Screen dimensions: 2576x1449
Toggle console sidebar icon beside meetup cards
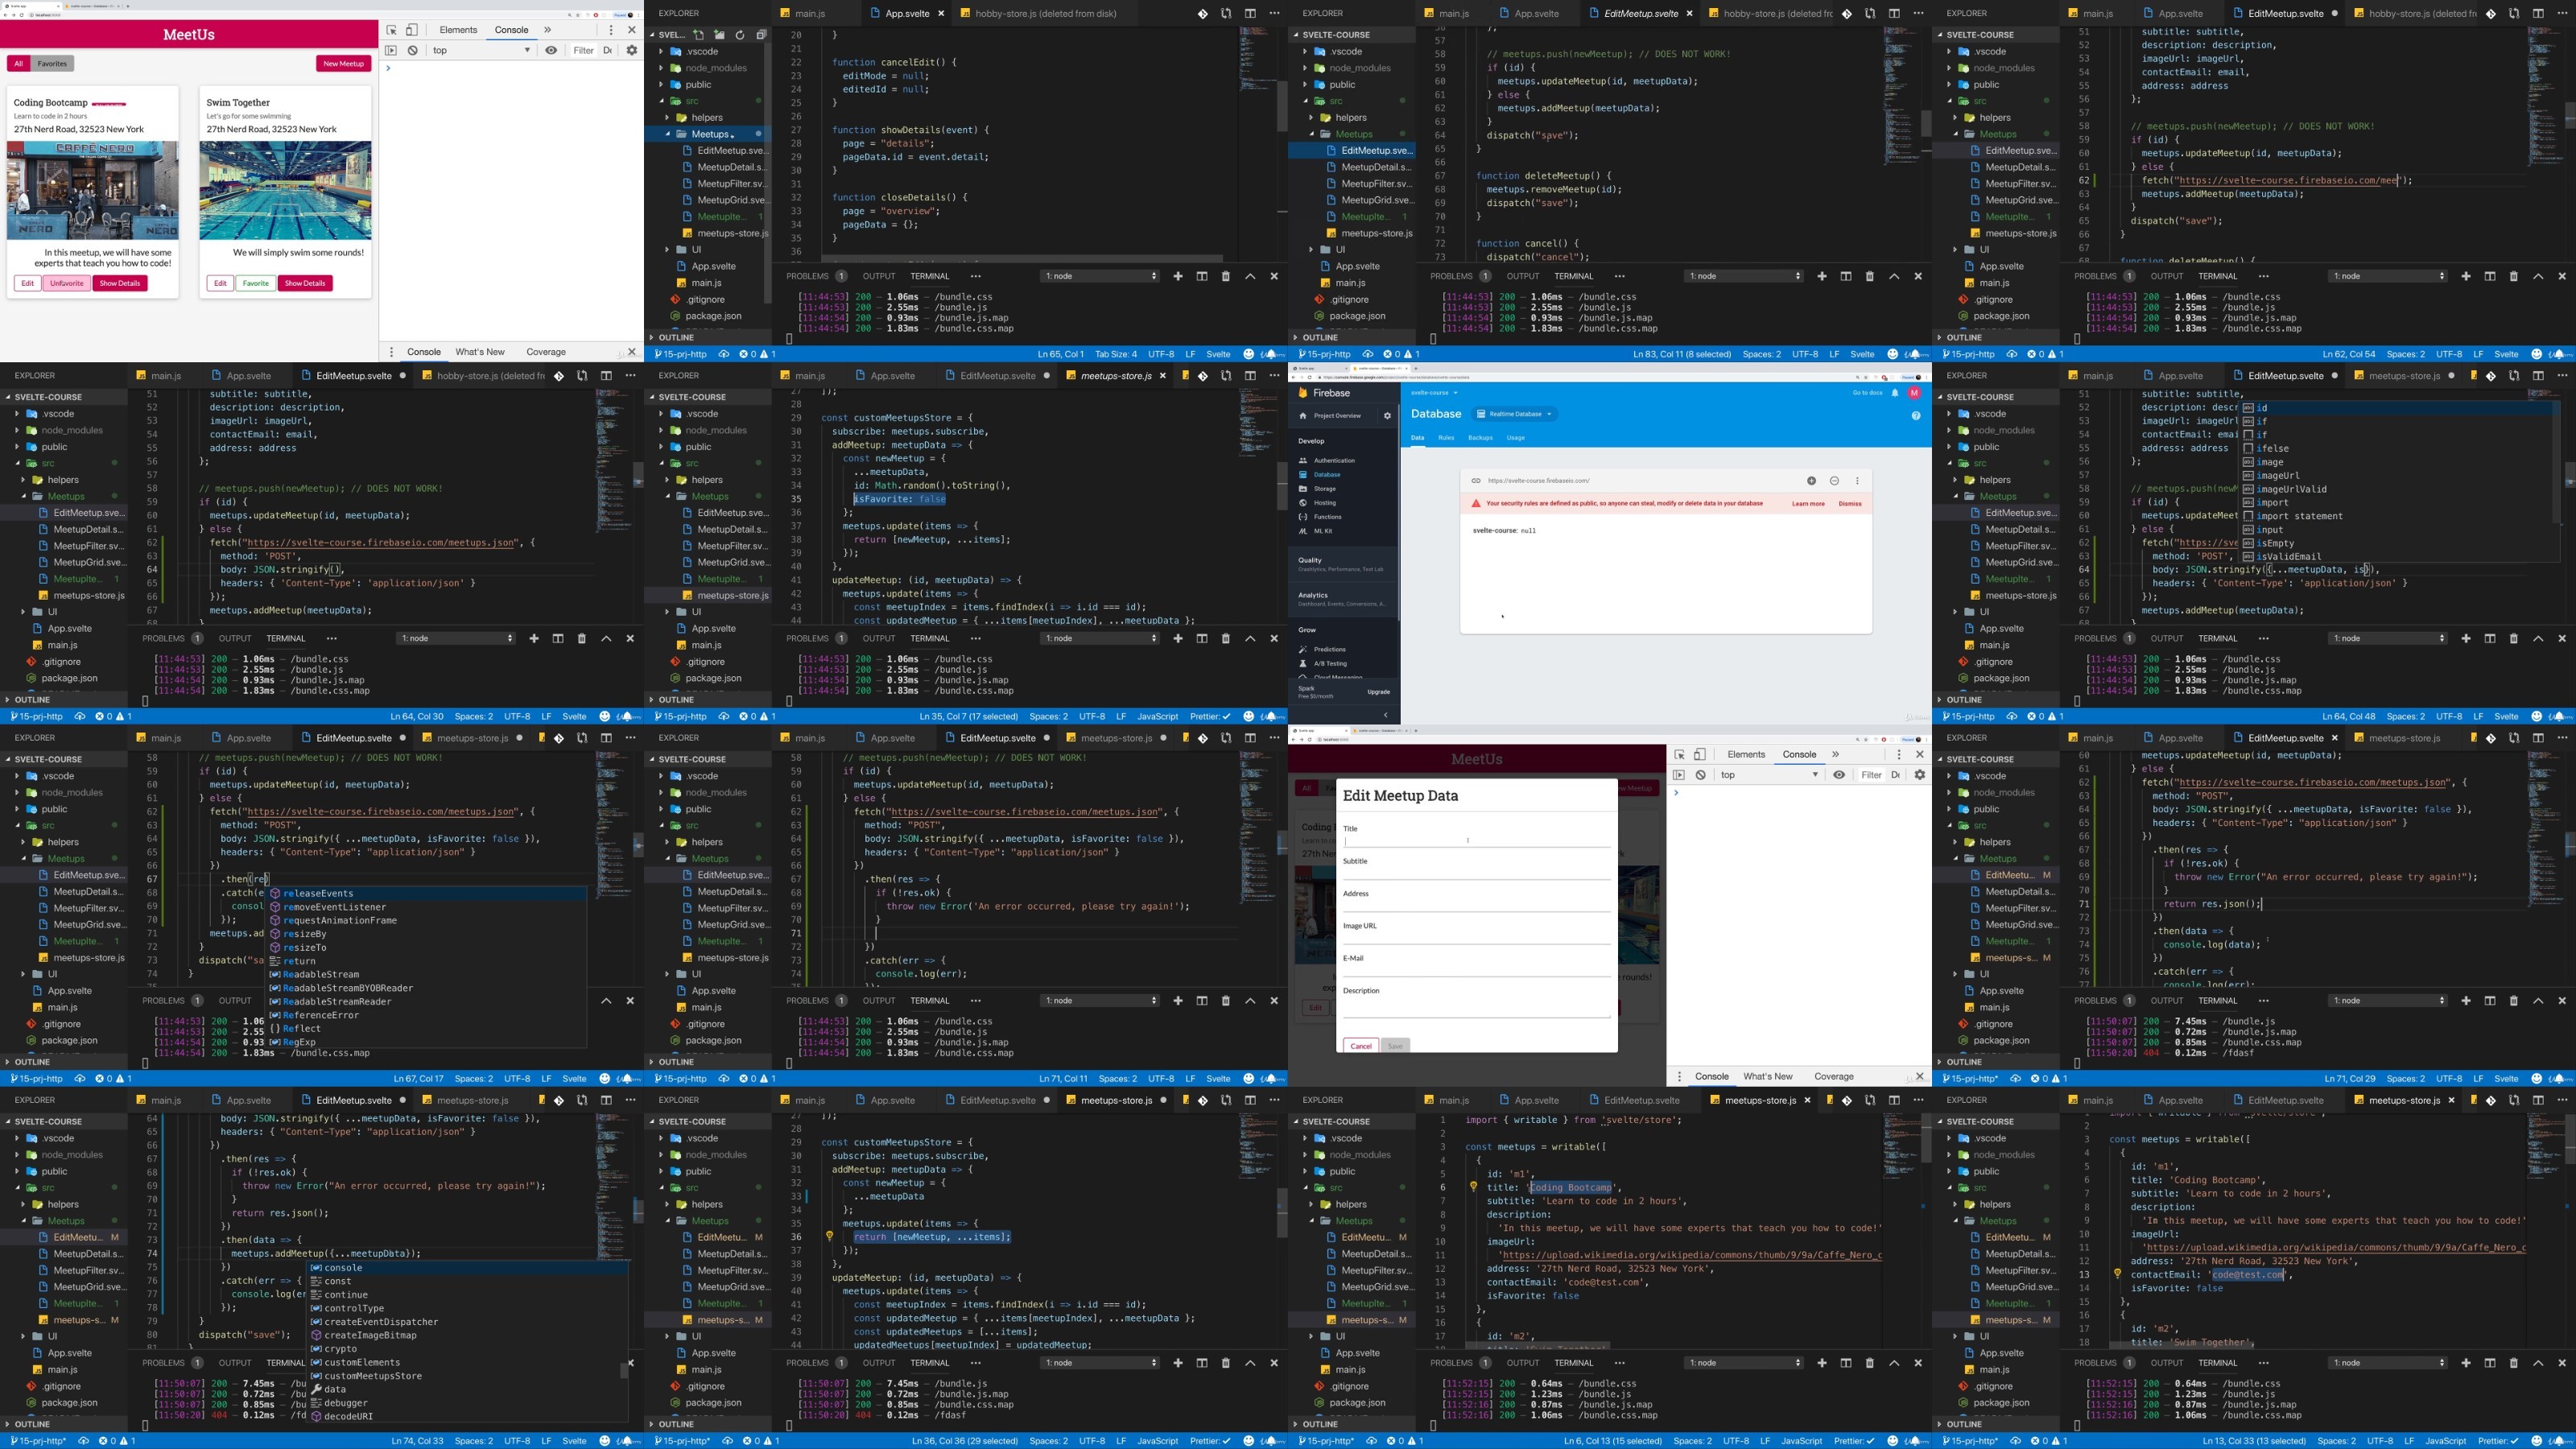tap(391, 50)
